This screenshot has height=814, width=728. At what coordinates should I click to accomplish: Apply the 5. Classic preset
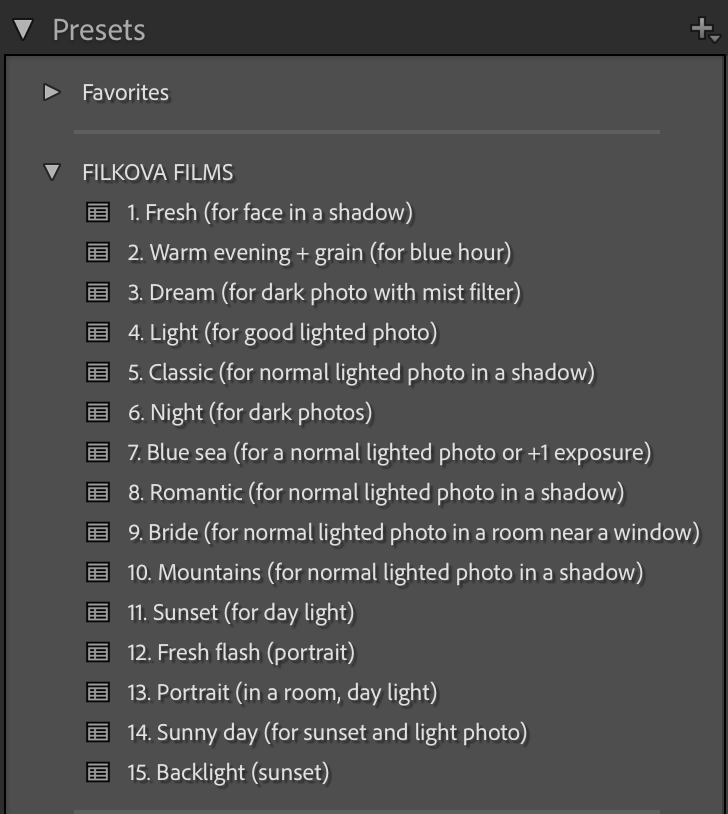[360, 372]
